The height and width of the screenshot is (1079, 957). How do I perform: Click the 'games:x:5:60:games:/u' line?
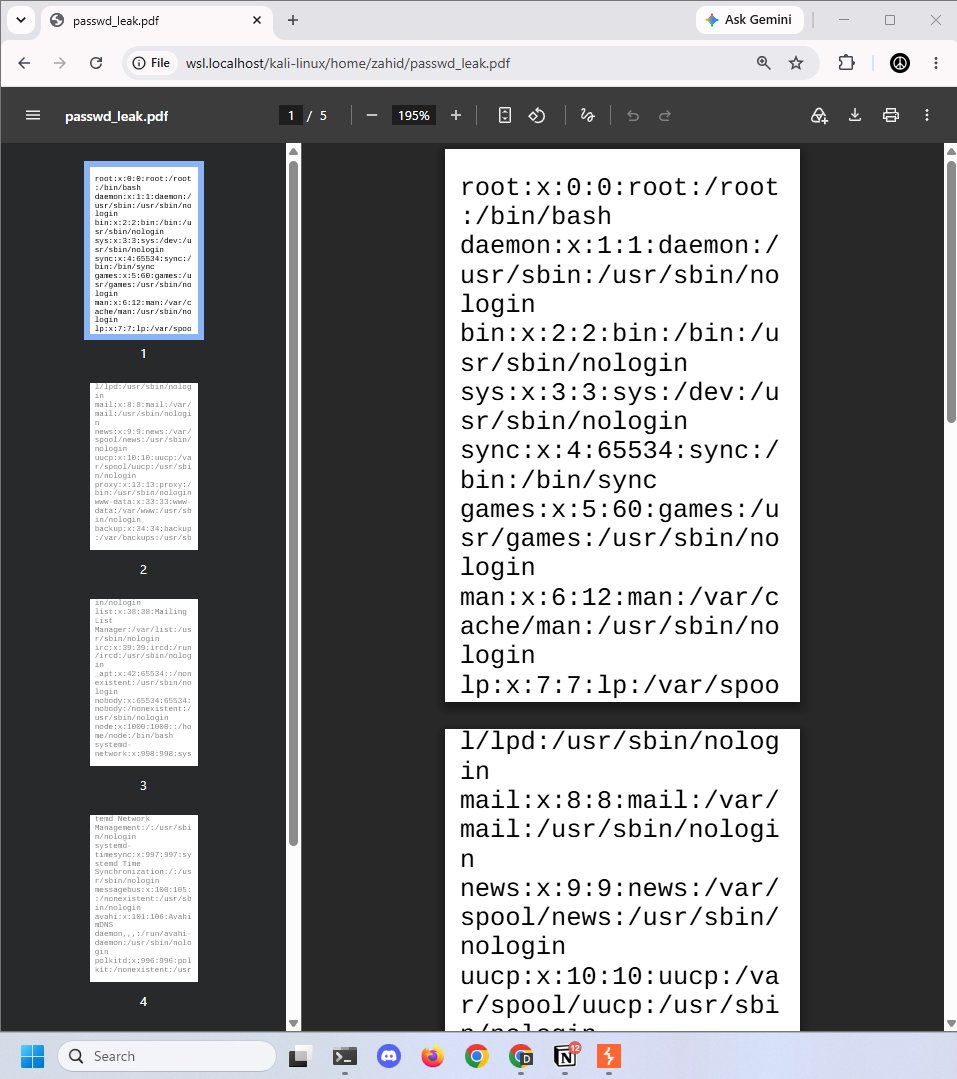click(x=619, y=509)
